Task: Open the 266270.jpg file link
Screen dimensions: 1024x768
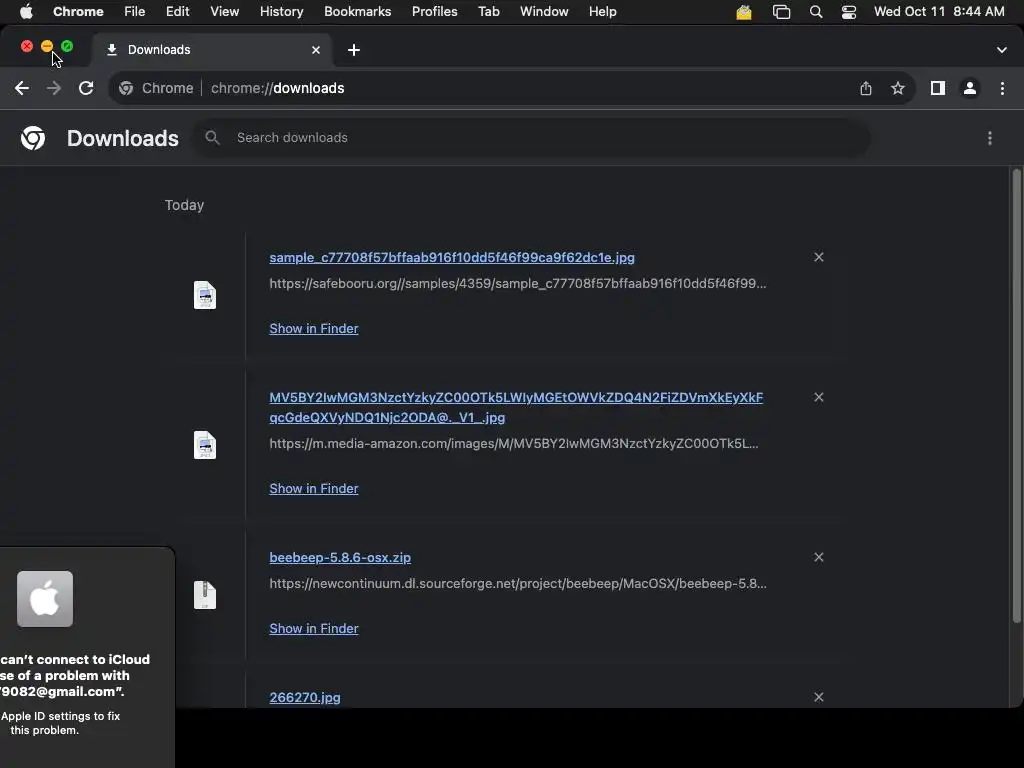Action: pos(305,697)
